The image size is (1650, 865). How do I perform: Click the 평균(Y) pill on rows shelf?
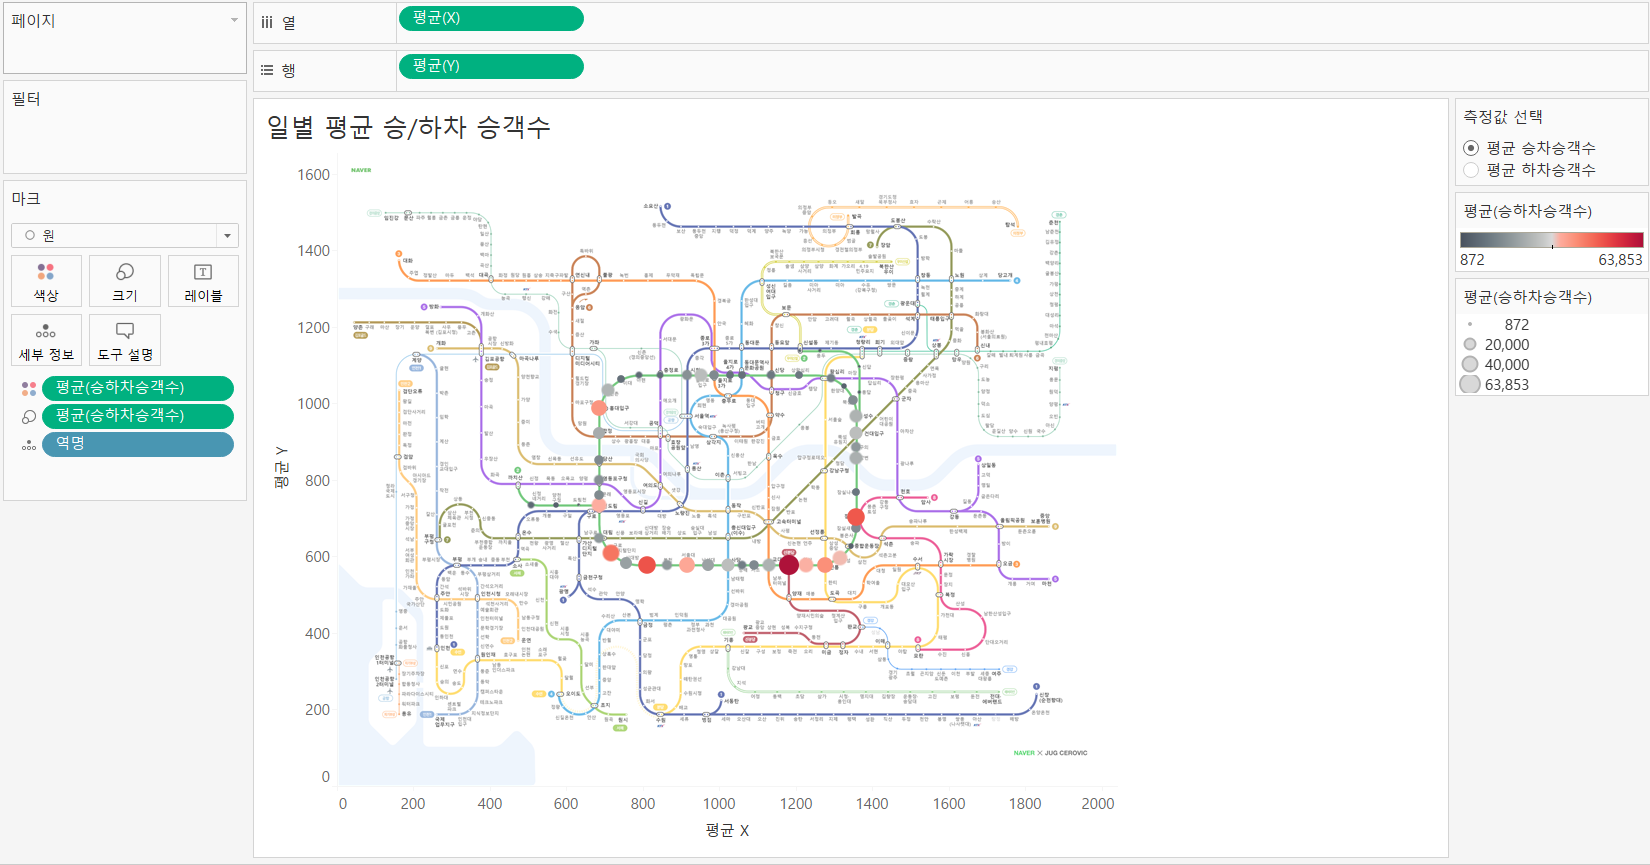(x=491, y=66)
